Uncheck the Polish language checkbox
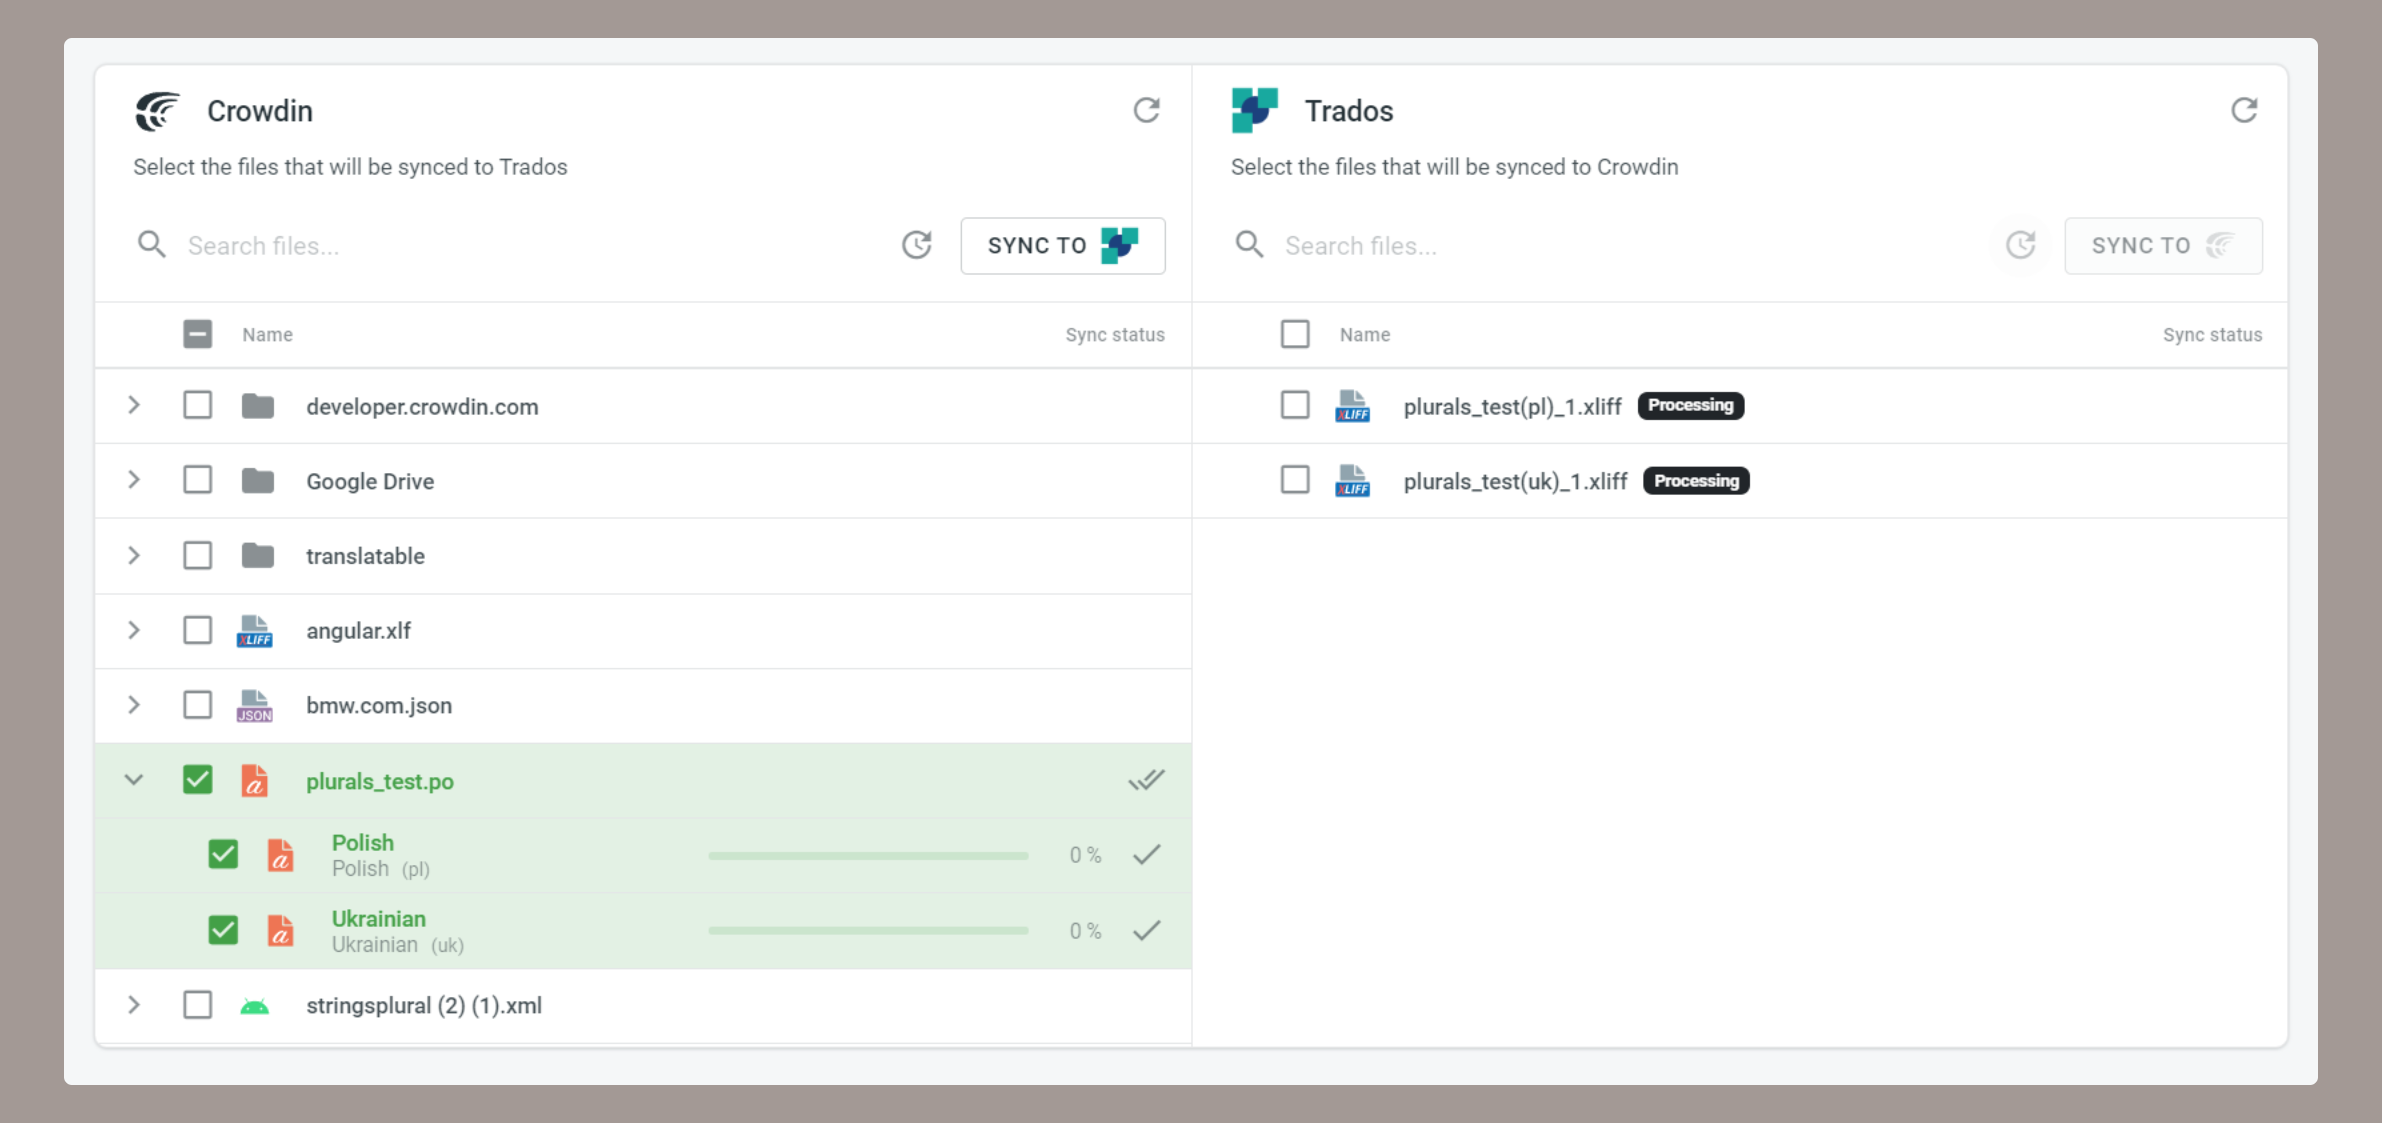Viewport: 2382px width, 1123px height. (223, 854)
